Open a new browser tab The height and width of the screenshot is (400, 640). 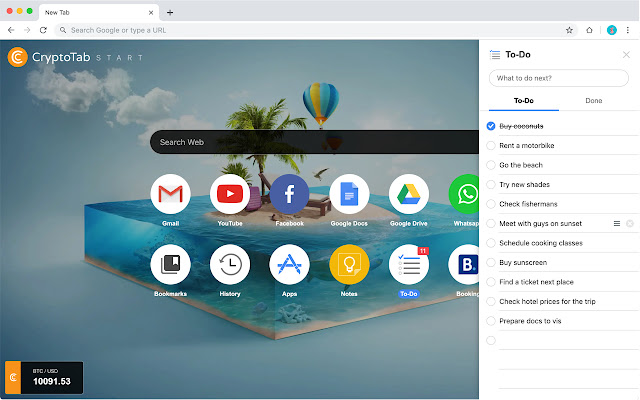coord(170,12)
